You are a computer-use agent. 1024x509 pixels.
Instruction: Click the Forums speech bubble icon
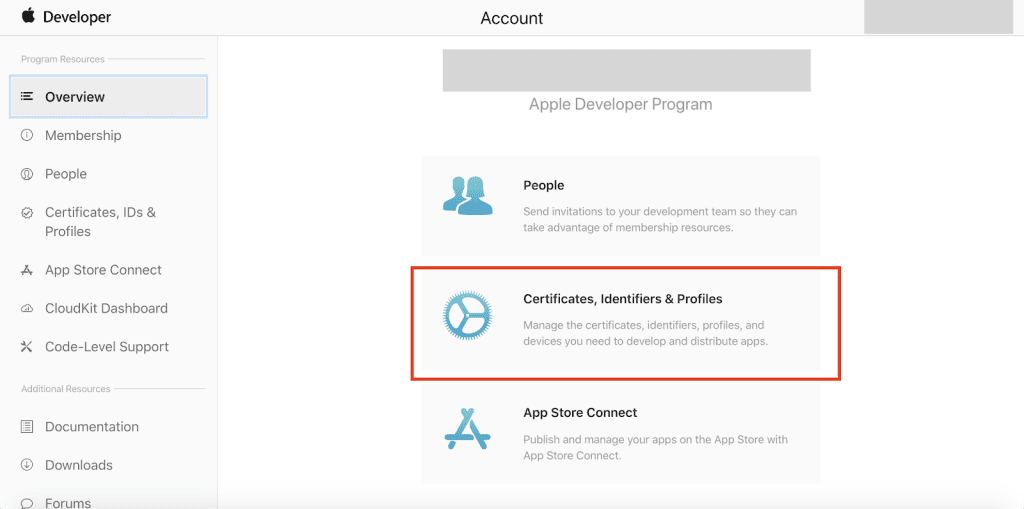(27, 503)
